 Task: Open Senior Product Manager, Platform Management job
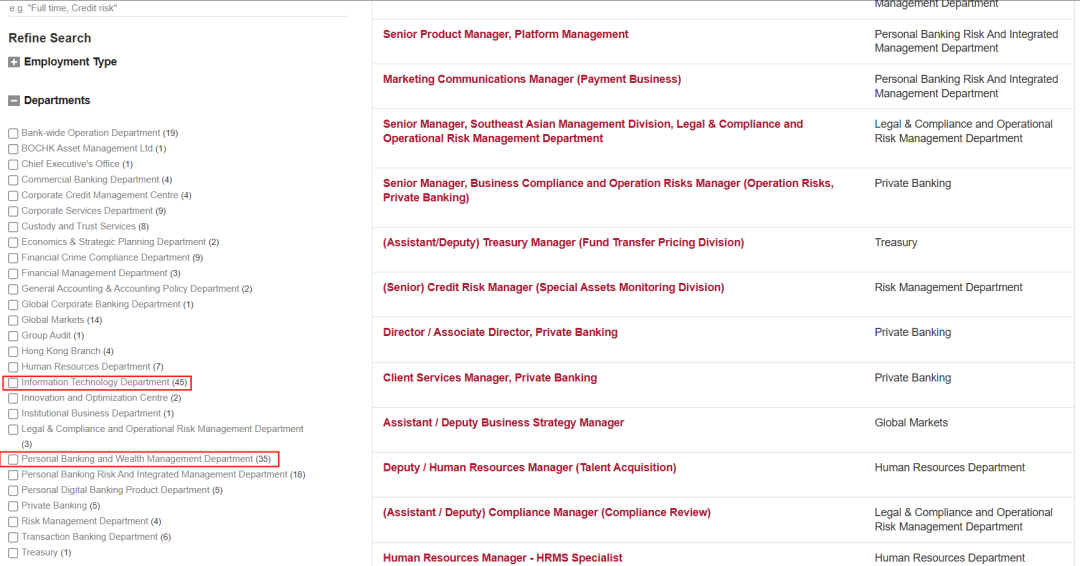(x=506, y=34)
